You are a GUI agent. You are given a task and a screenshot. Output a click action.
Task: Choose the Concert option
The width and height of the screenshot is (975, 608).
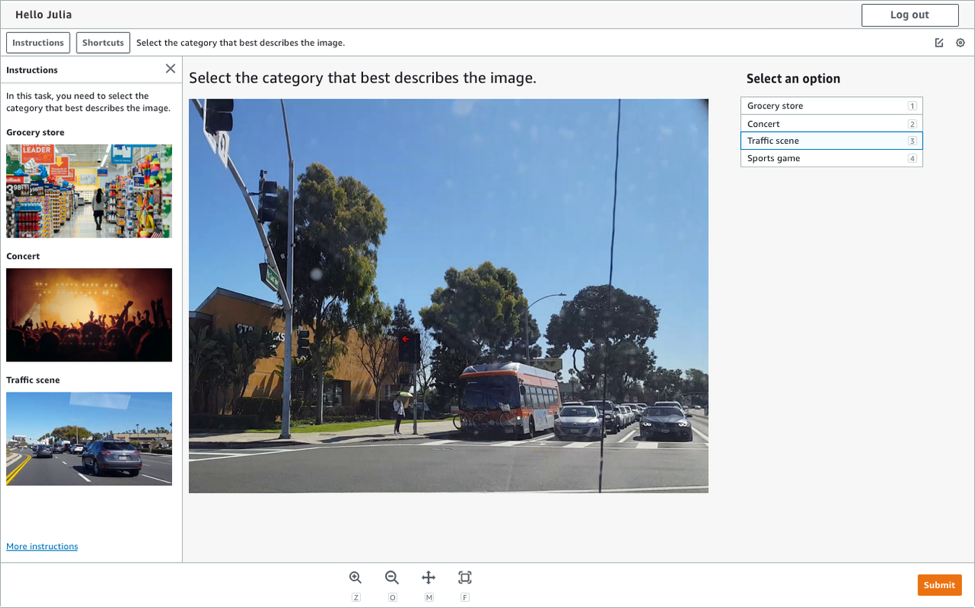click(831, 124)
